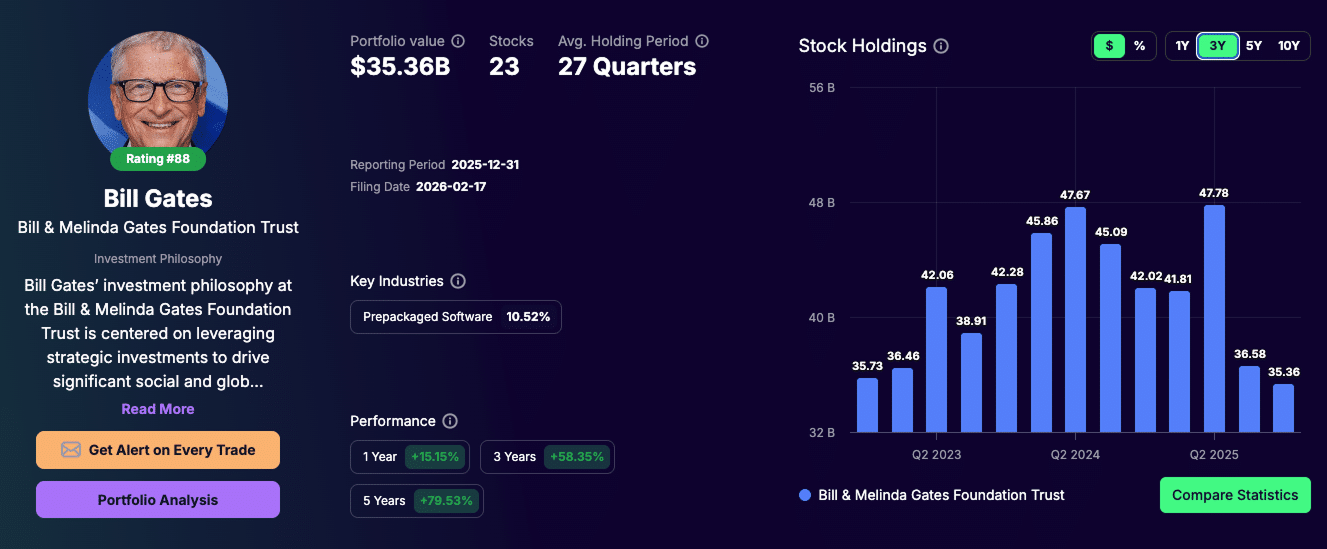This screenshot has width=1327, height=549.
Task: Click the Stock Holdings chart title
Action: point(863,46)
